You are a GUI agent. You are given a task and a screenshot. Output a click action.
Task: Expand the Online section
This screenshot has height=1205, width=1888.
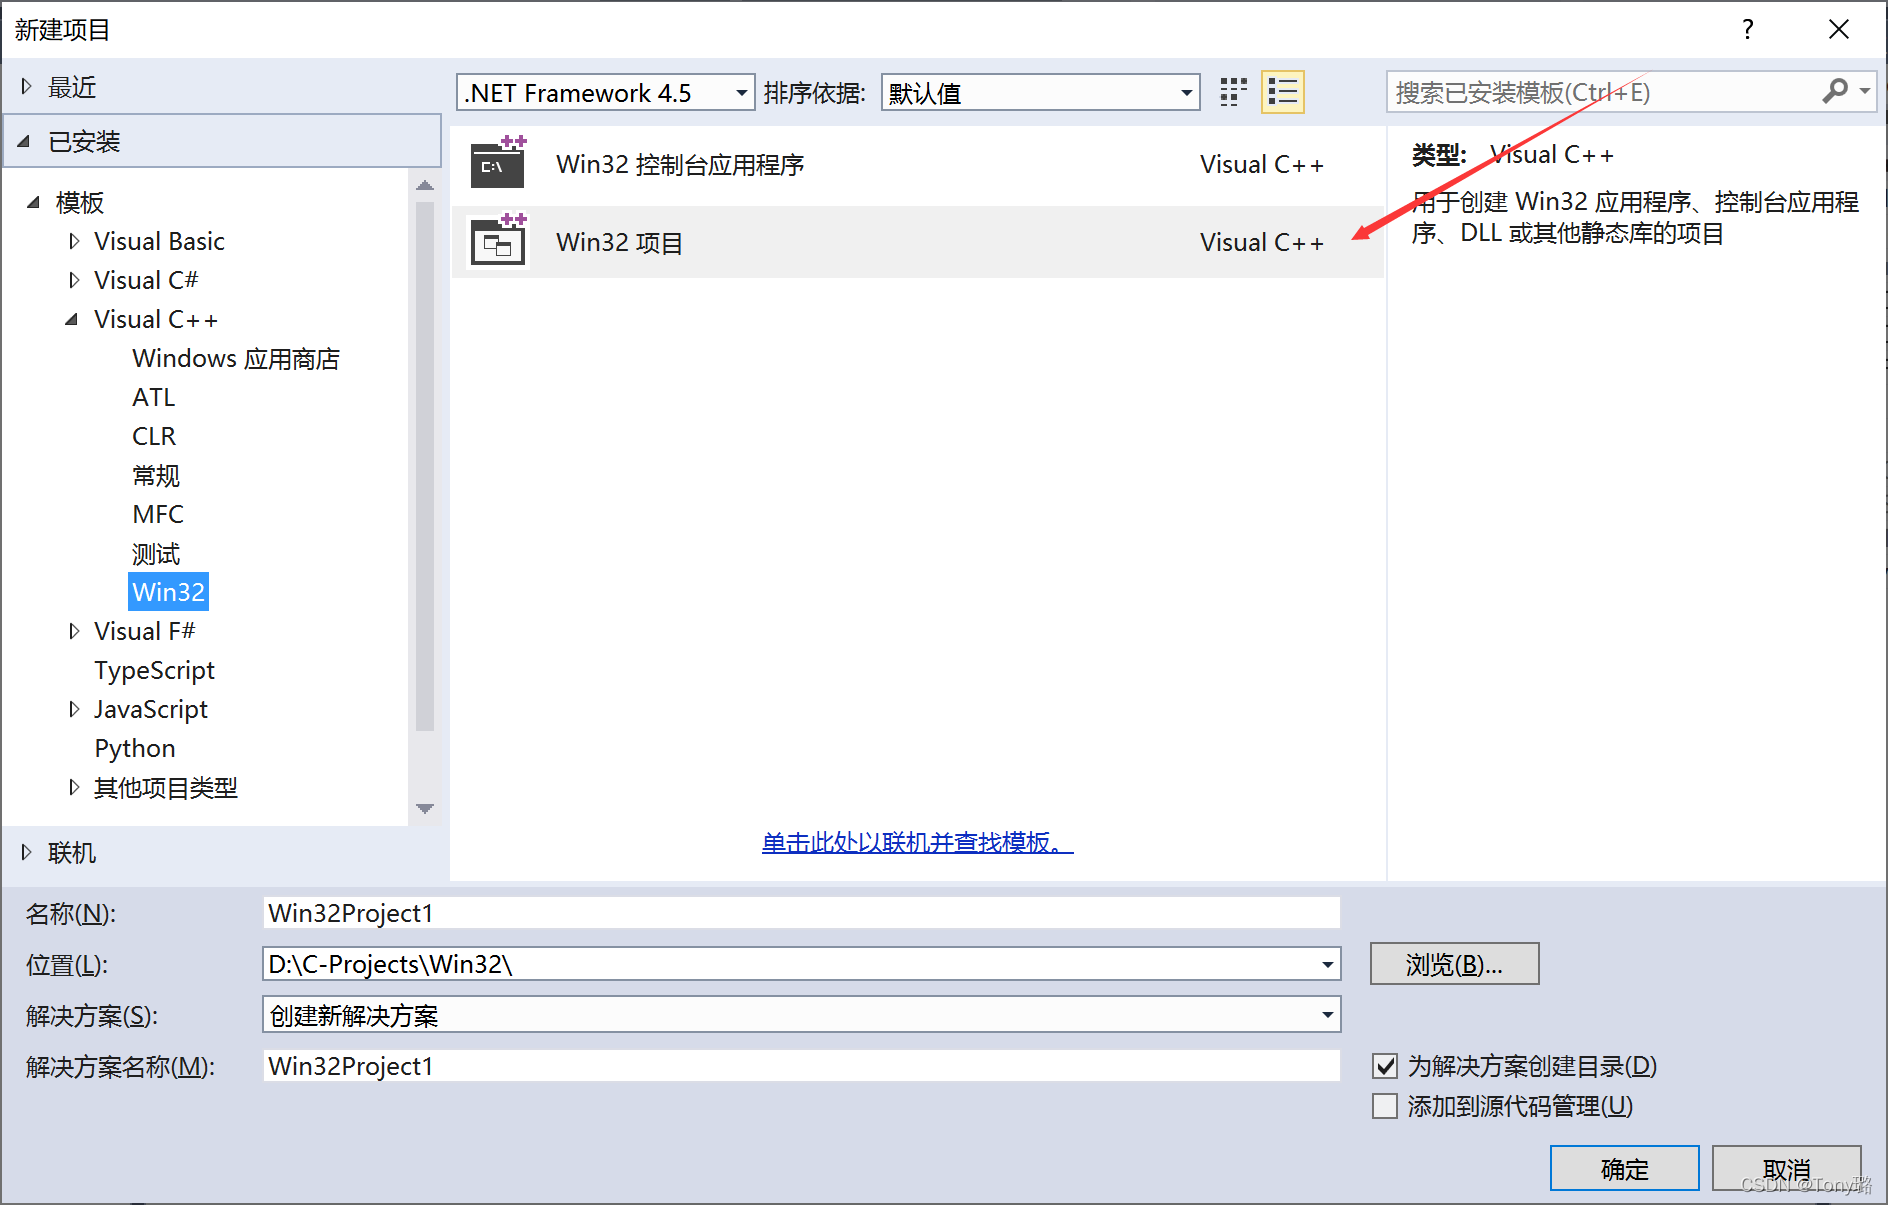27,852
